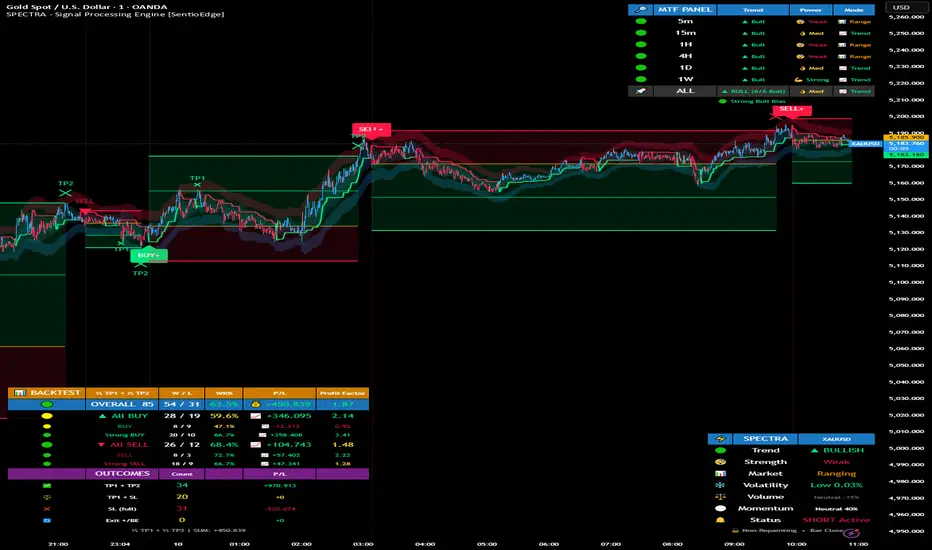Click the green dot before Strong Bull Bias
Screen dimensions: 932x550
(723, 101)
